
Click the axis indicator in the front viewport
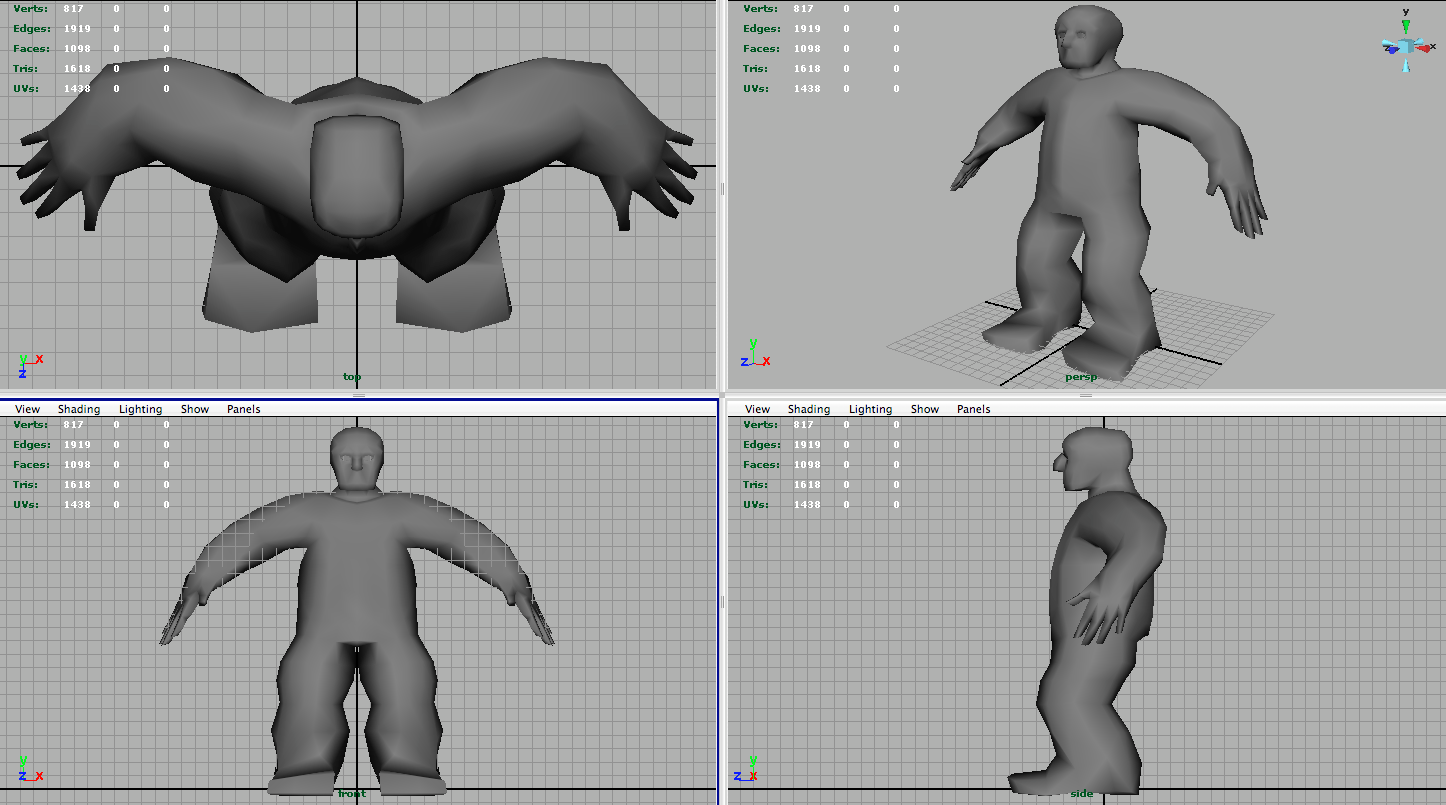coord(28,770)
